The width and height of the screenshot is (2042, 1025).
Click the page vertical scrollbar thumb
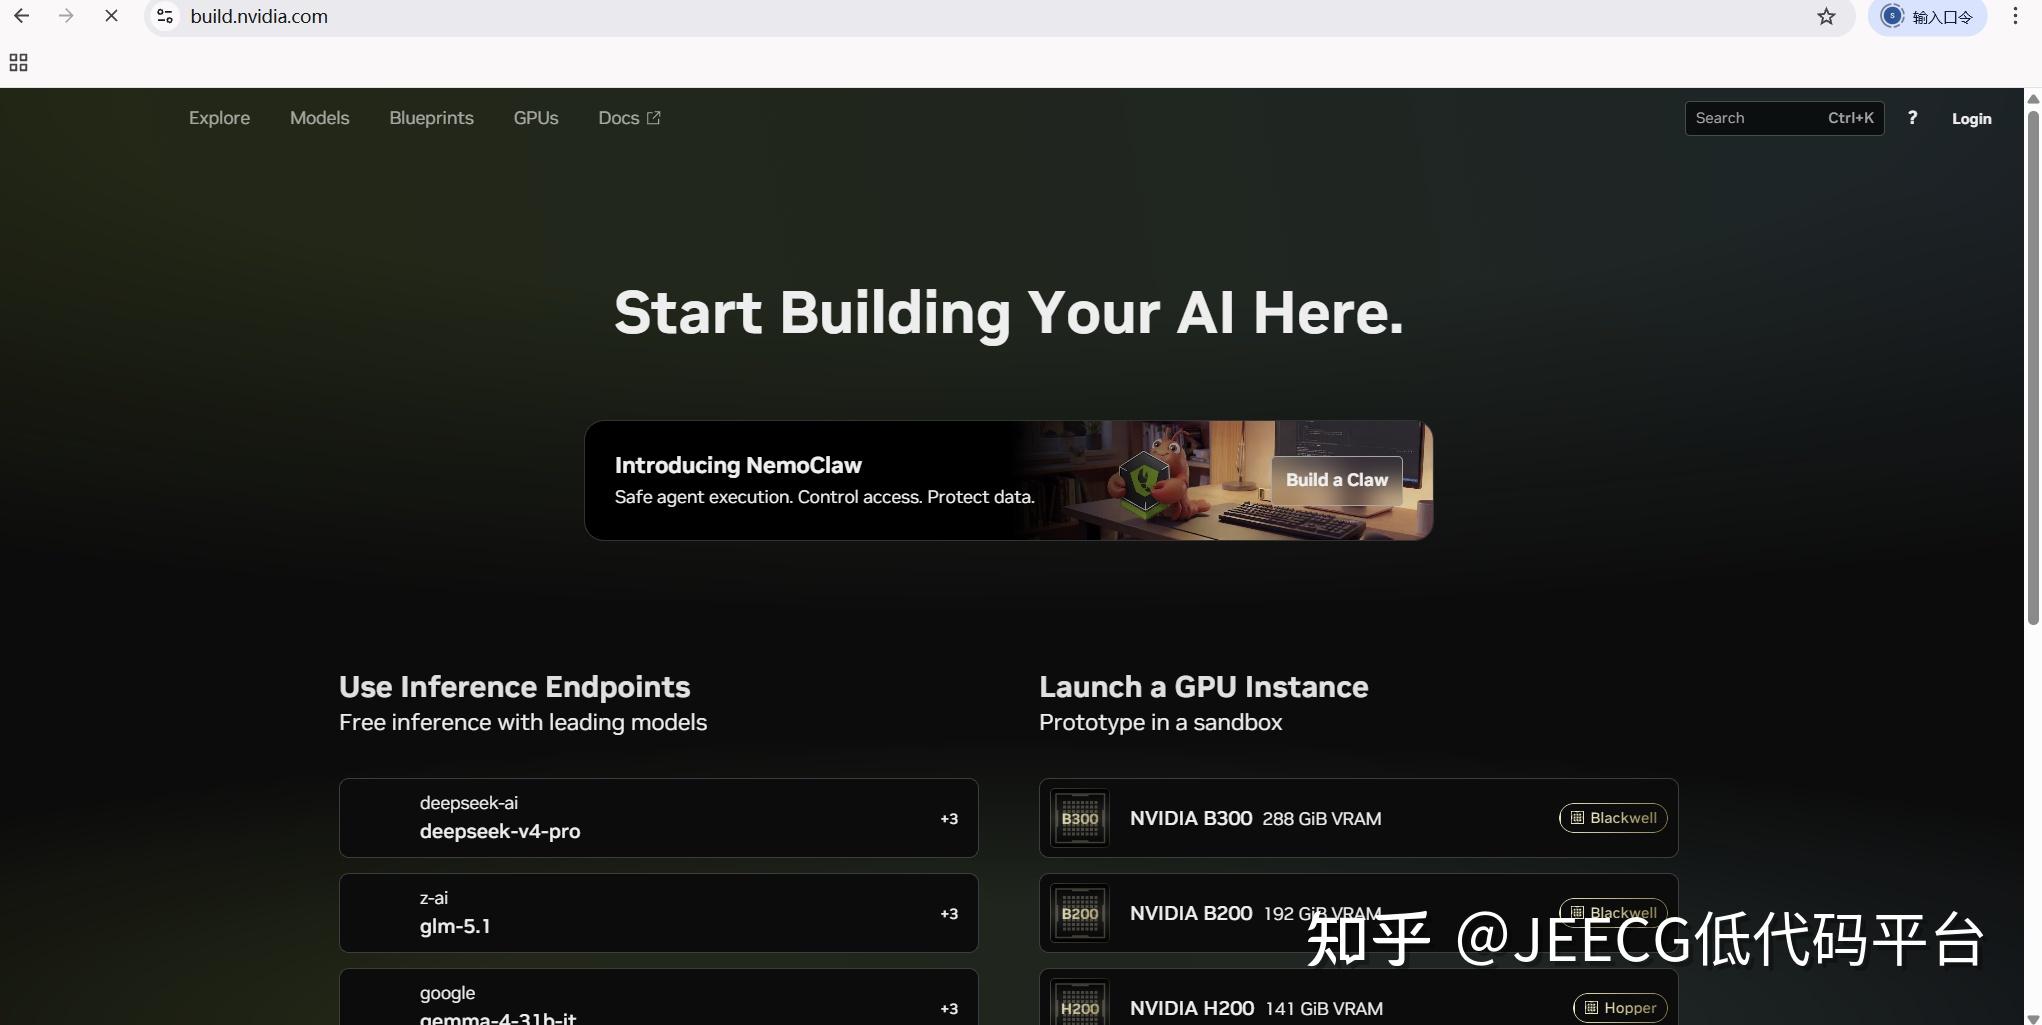tap(2033, 366)
